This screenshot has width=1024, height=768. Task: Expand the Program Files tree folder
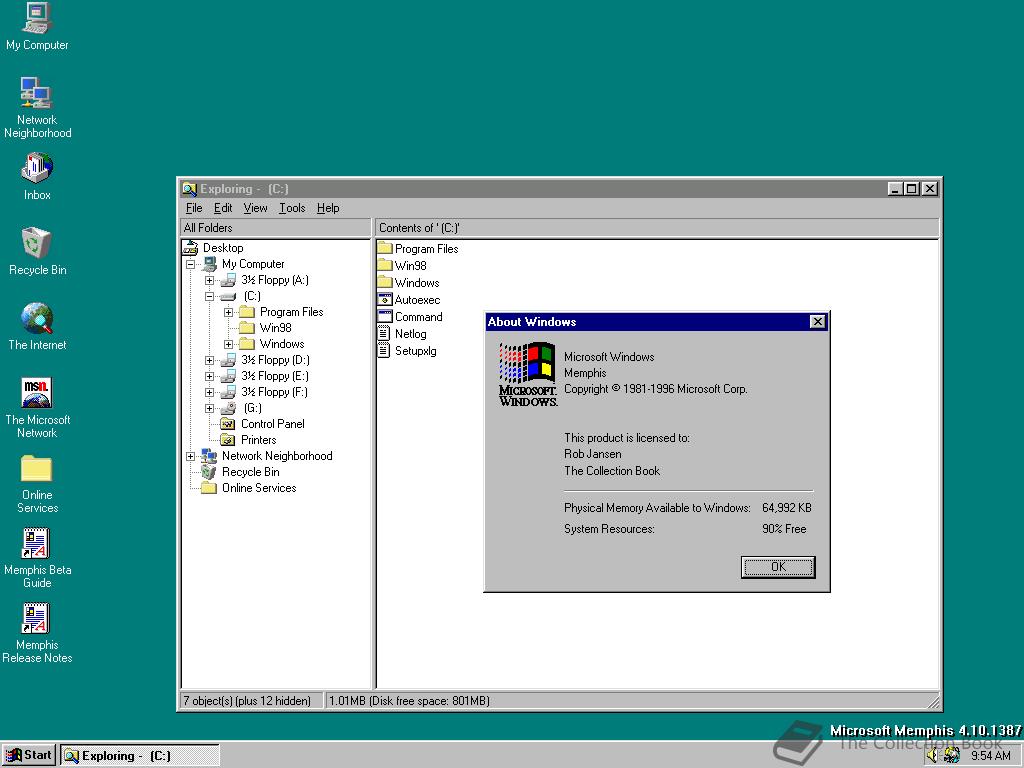tap(228, 312)
